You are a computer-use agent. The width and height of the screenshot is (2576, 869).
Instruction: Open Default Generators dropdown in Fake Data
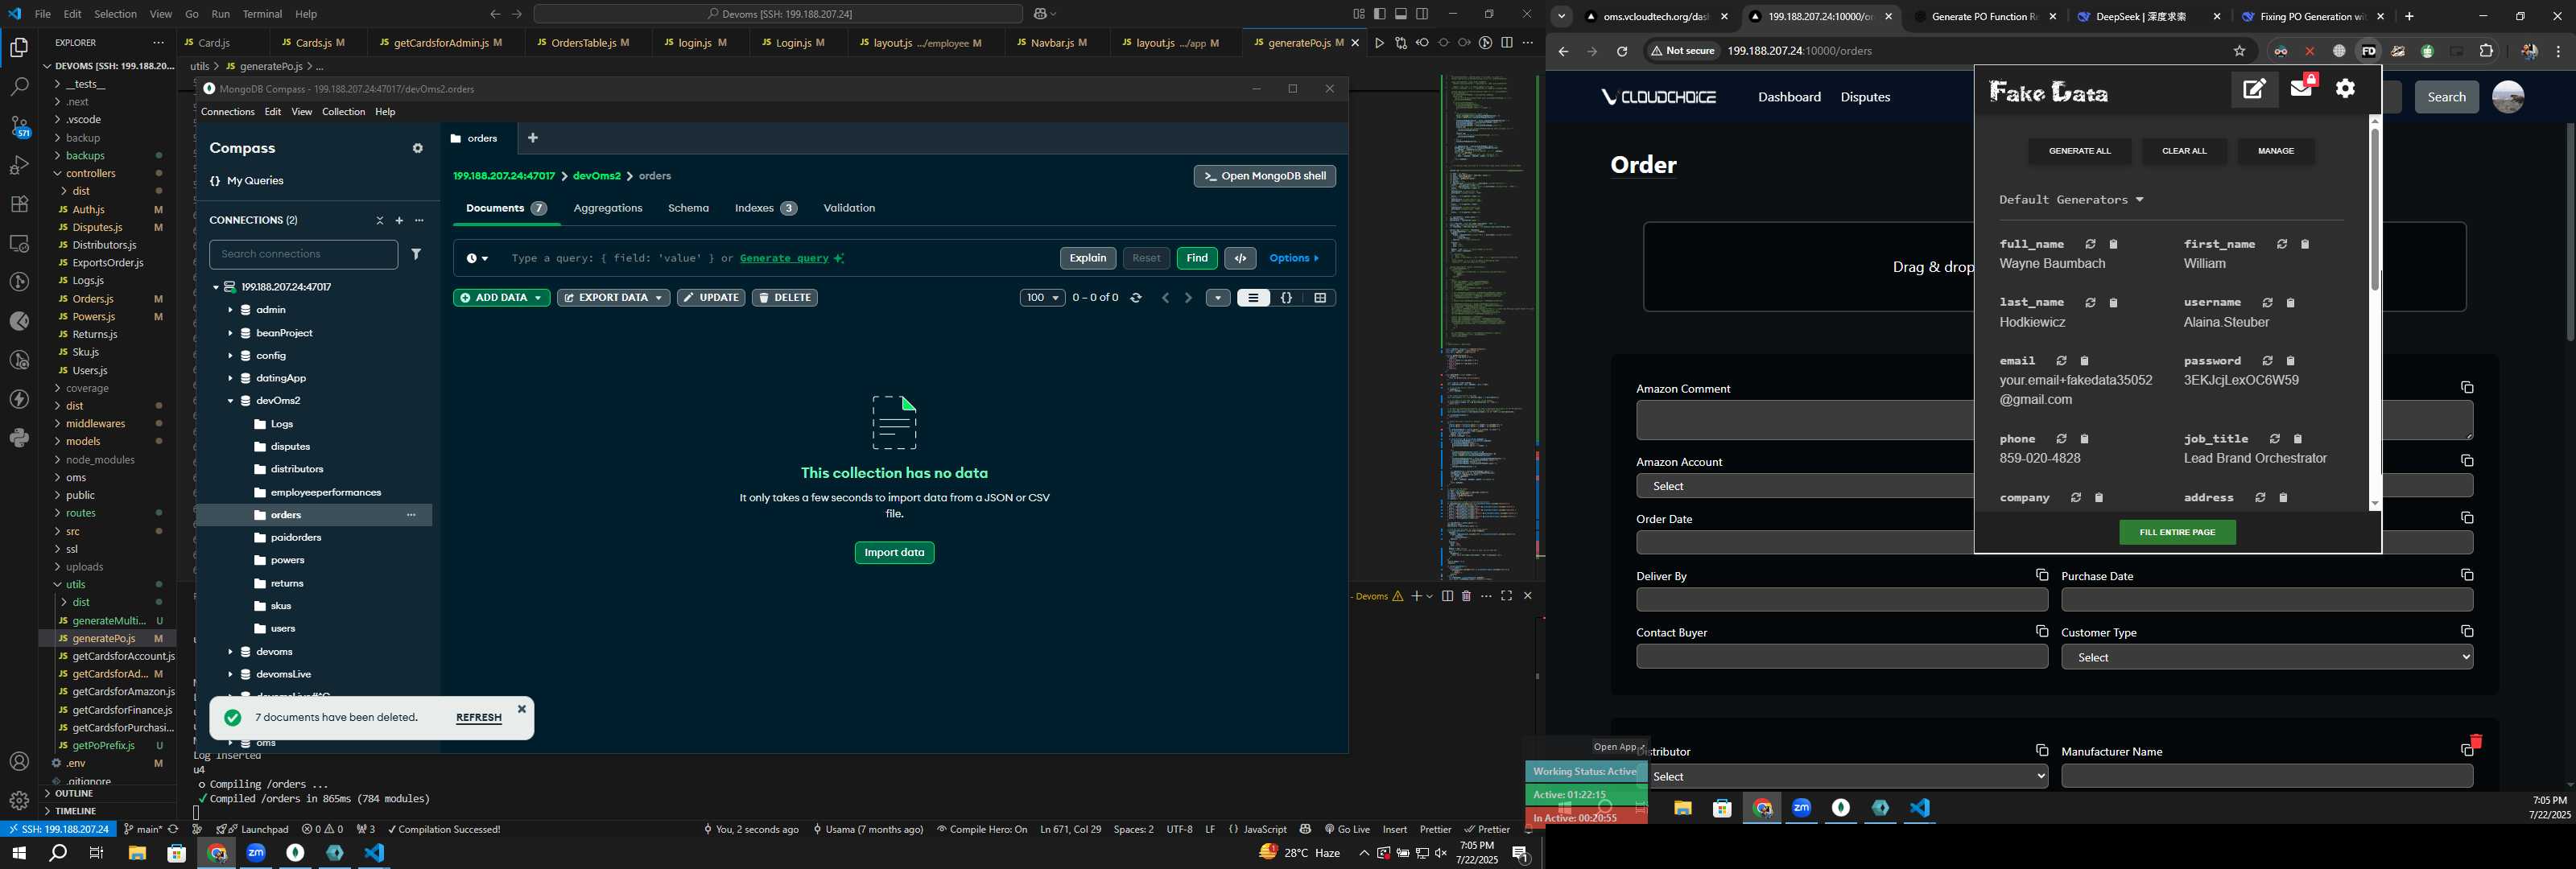tap(2071, 200)
